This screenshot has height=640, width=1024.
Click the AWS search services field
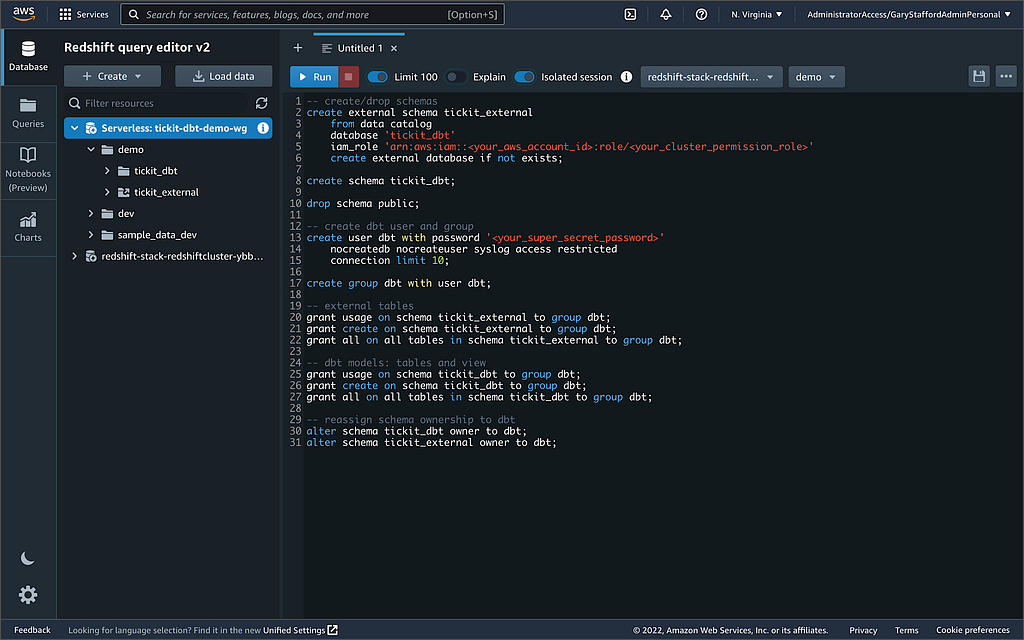[x=312, y=14]
